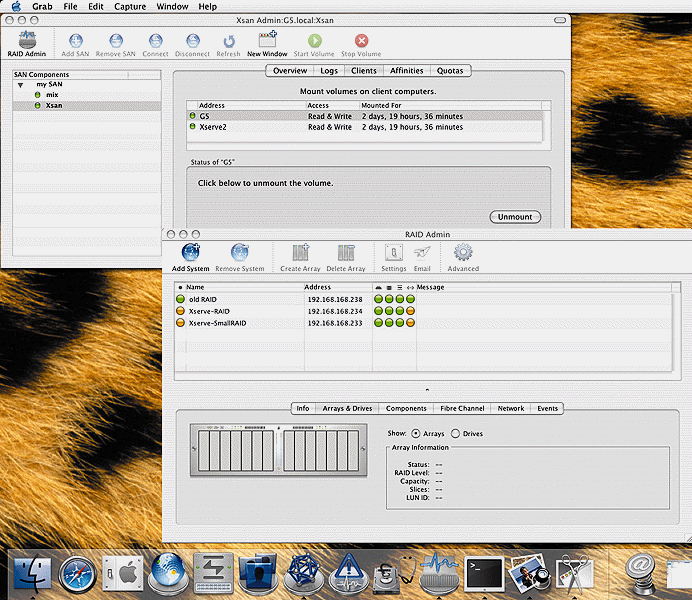The width and height of the screenshot is (692, 600).
Task: Select the Drives radio button
Action: [x=455, y=434]
